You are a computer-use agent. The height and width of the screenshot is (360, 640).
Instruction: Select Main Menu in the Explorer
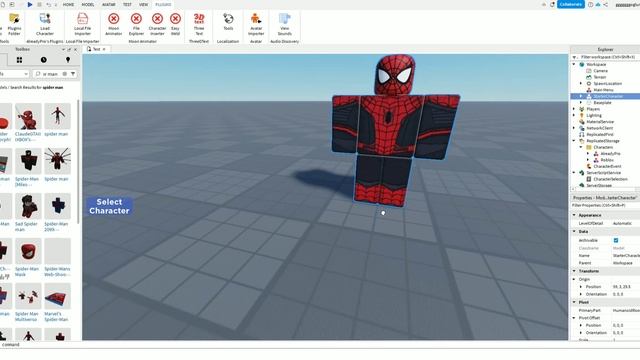click(603, 90)
